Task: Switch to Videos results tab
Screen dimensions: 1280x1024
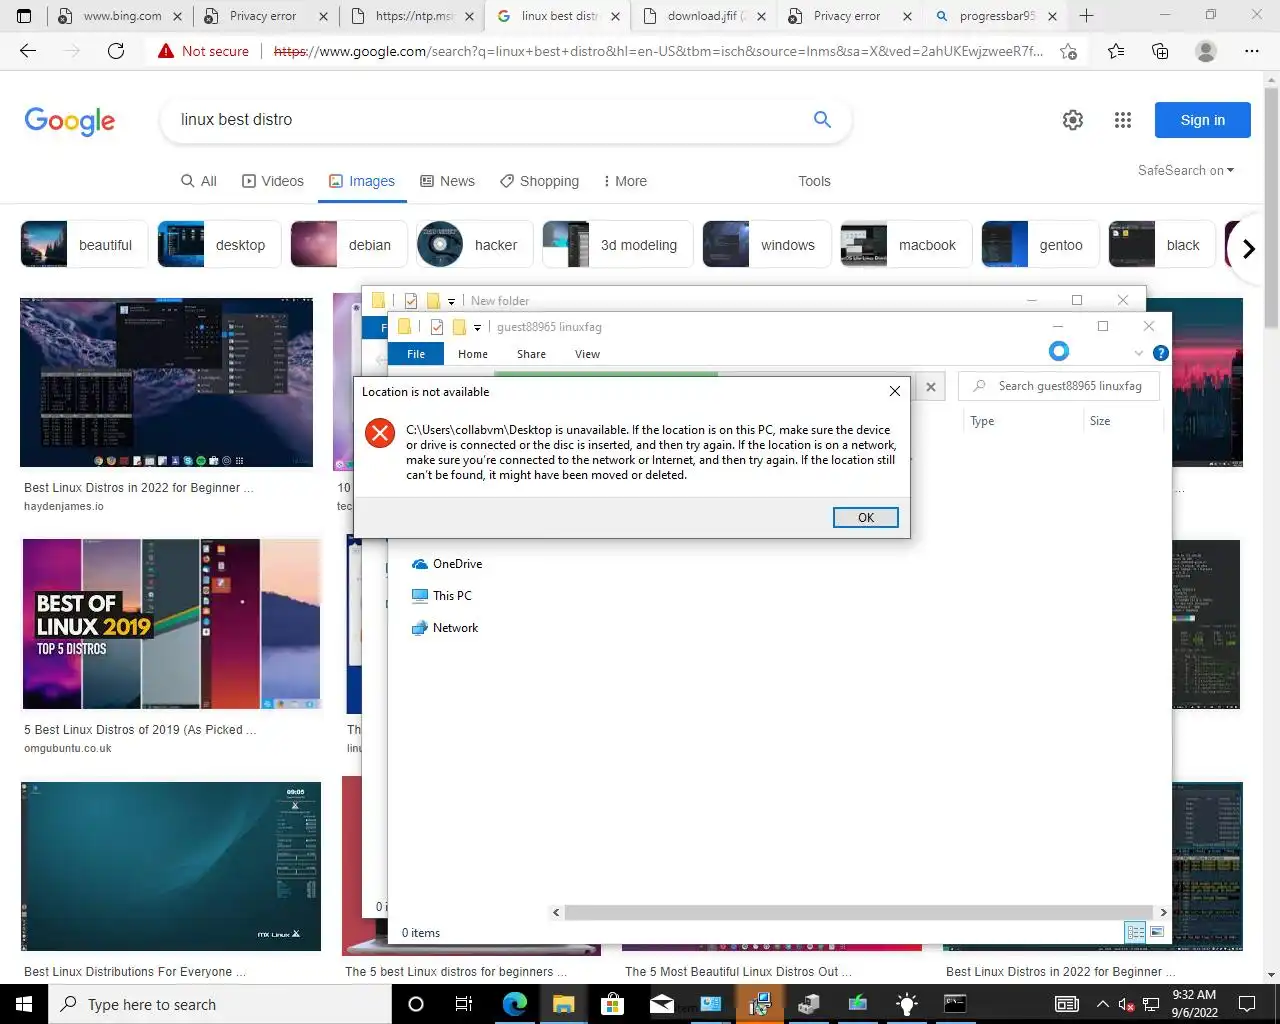Action: point(273,181)
